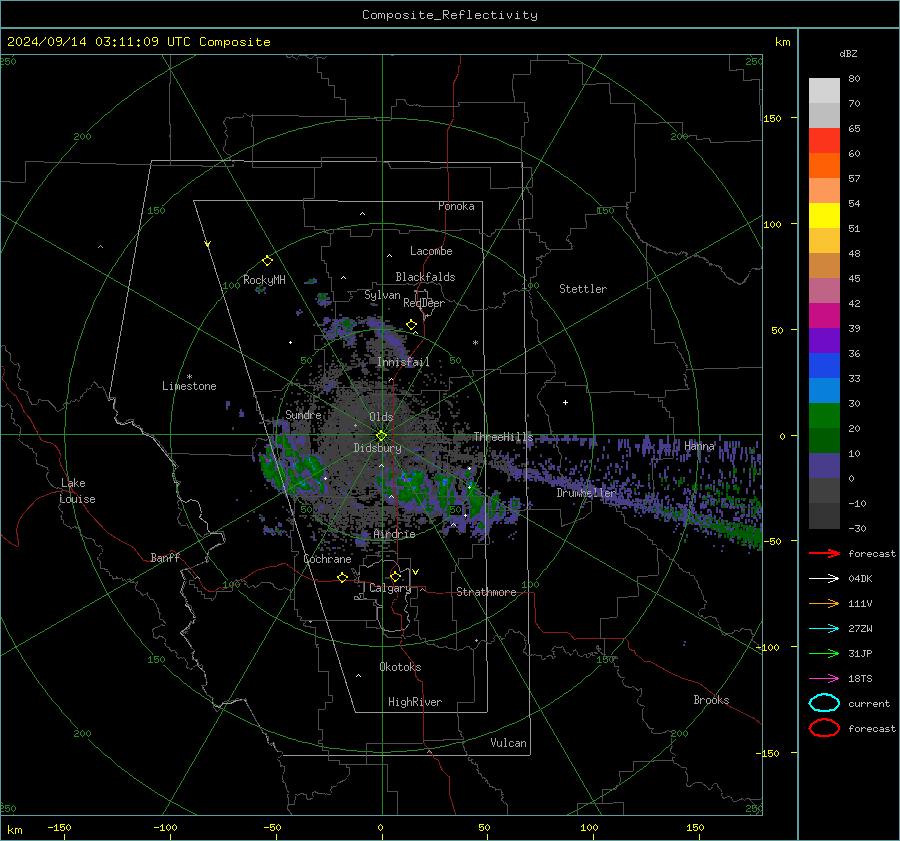Click the yellow diamond marker above Calgary
The image size is (900, 841).
395,576
